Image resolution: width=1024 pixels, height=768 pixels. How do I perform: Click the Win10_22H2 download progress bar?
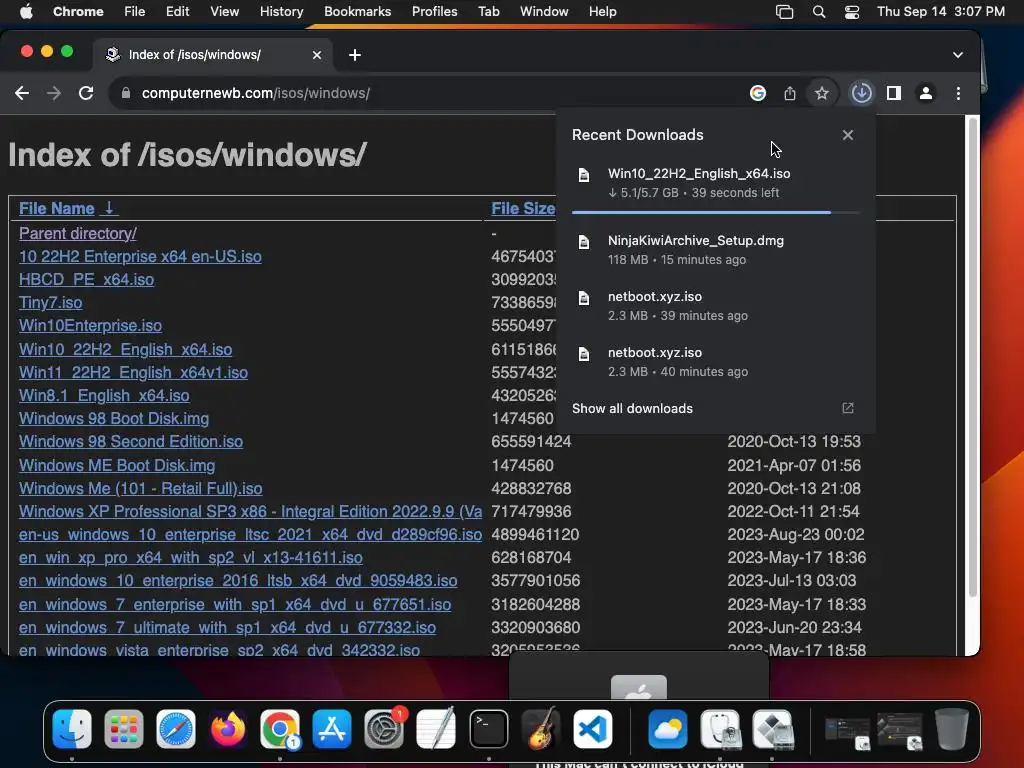coord(716,212)
